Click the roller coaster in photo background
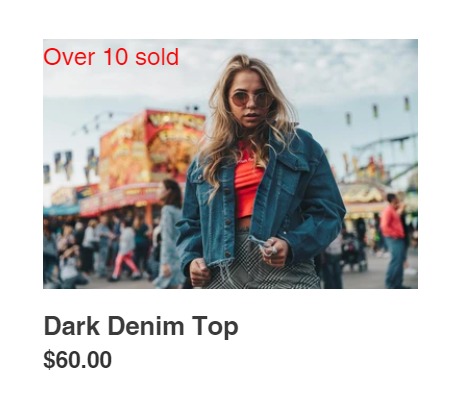 pos(388,157)
